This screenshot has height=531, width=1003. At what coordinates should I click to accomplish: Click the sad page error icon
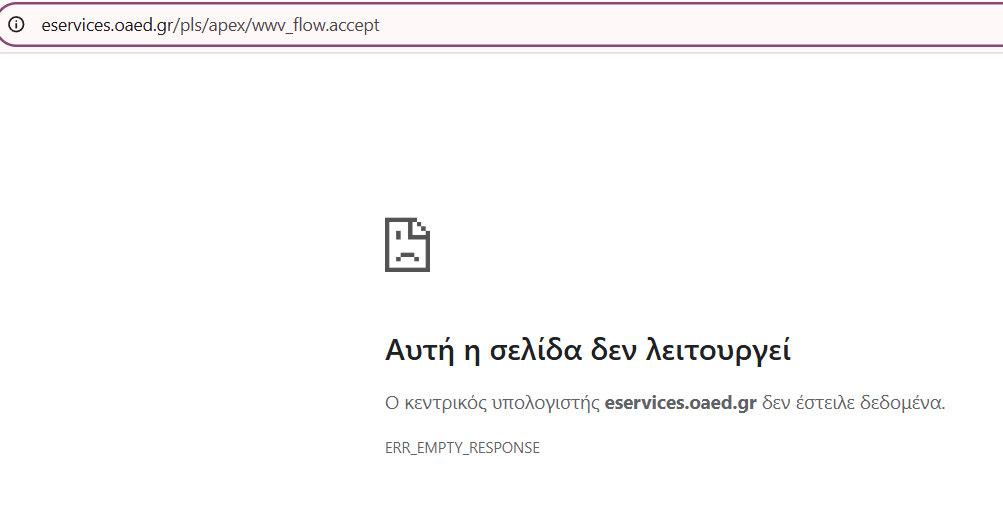pos(407,245)
